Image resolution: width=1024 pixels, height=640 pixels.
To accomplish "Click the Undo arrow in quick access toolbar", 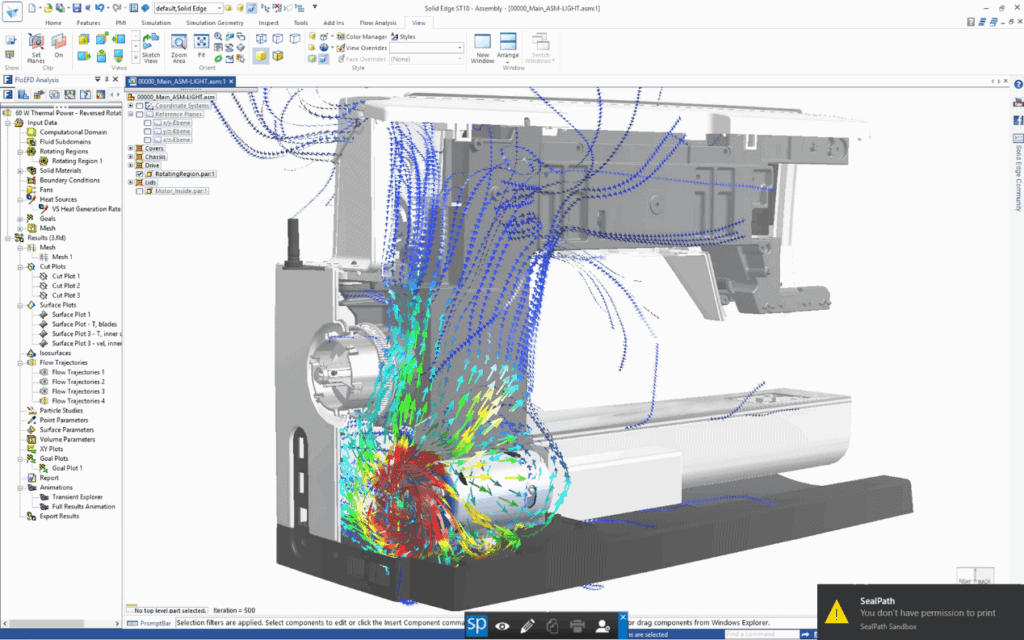I will pos(99,8).
